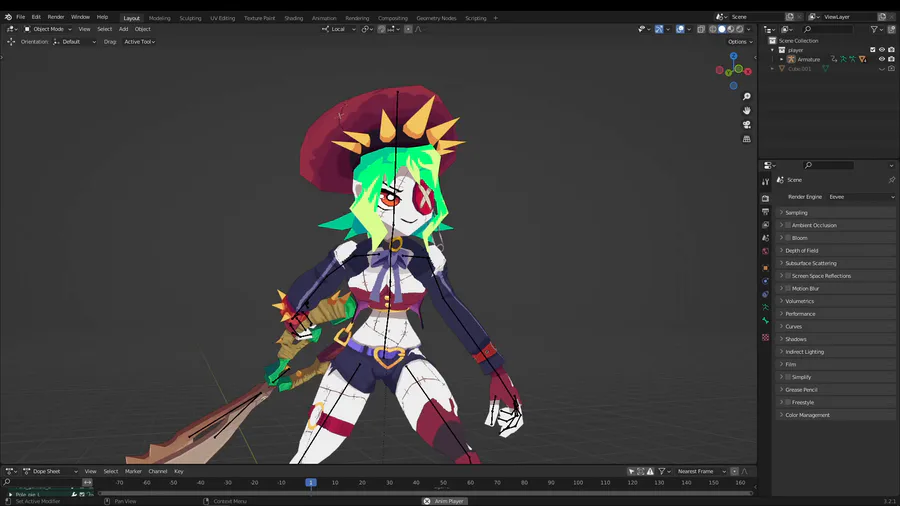Viewport: 900px width, 506px height.
Task: Pin the Scene properties with pin icon
Action: (x=891, y=180)
